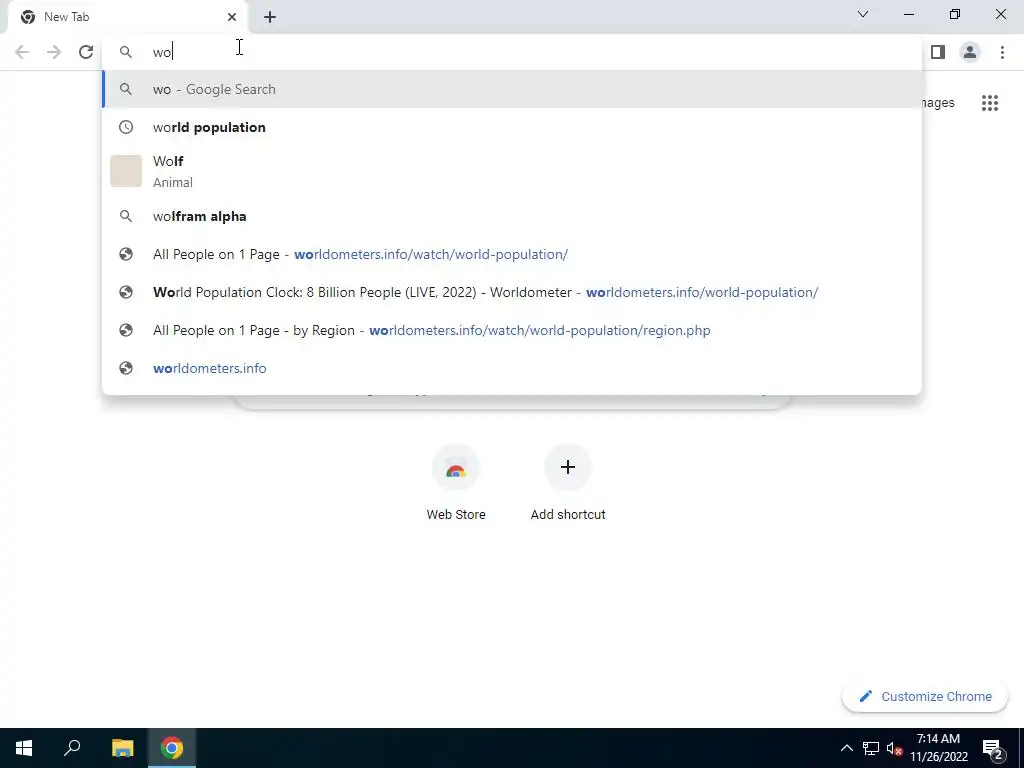1024x768 pixels.
Task: Open Chrome three-dot menu
Action: (1002, 52)
